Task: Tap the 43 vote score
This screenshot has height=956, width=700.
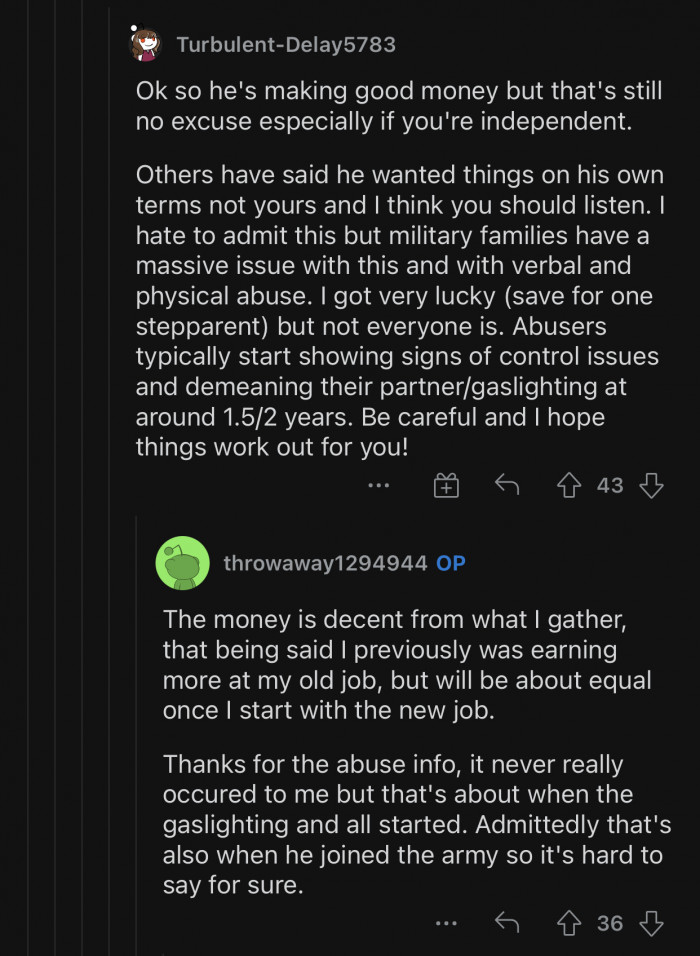Action: (x=610, y=486)
